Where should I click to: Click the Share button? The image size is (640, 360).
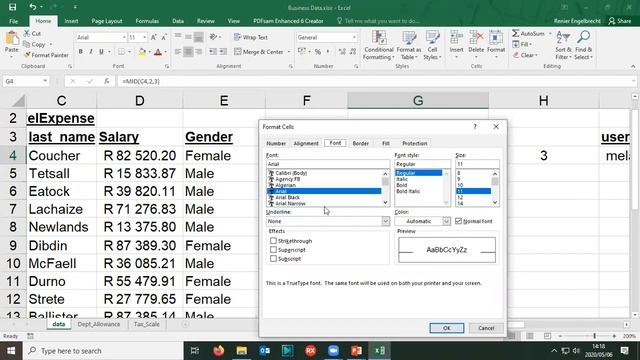point(620,21)
